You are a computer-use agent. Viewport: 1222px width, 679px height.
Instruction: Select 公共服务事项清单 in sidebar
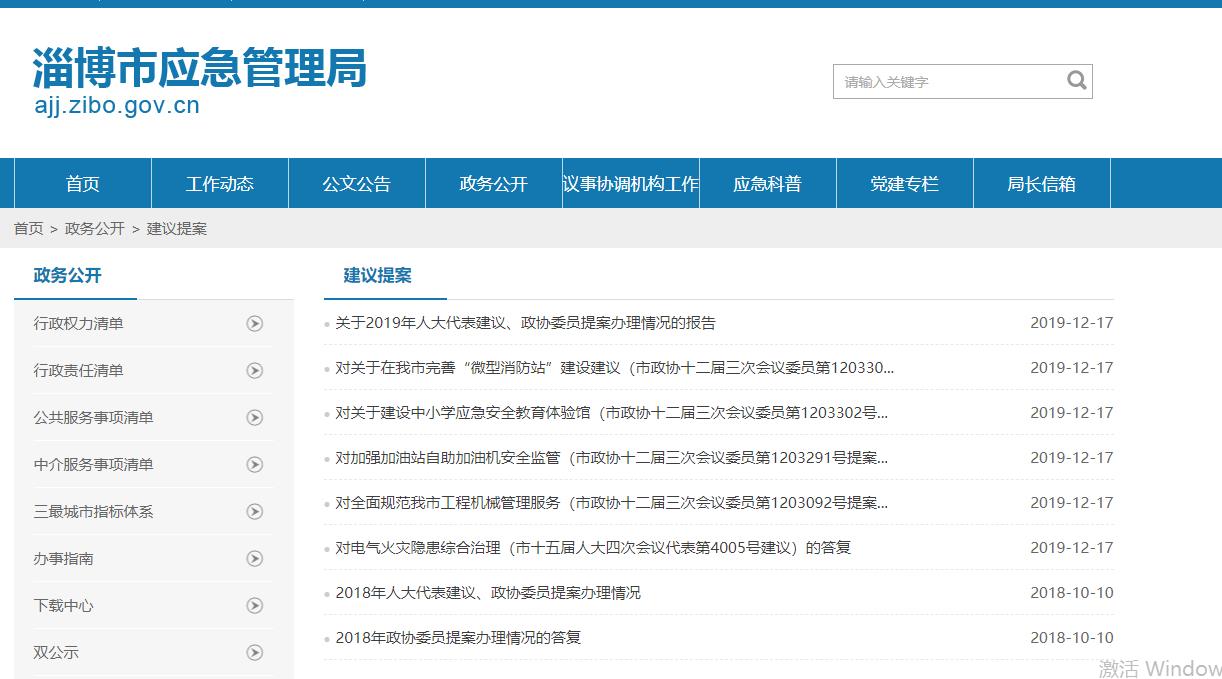pos(94,417)
